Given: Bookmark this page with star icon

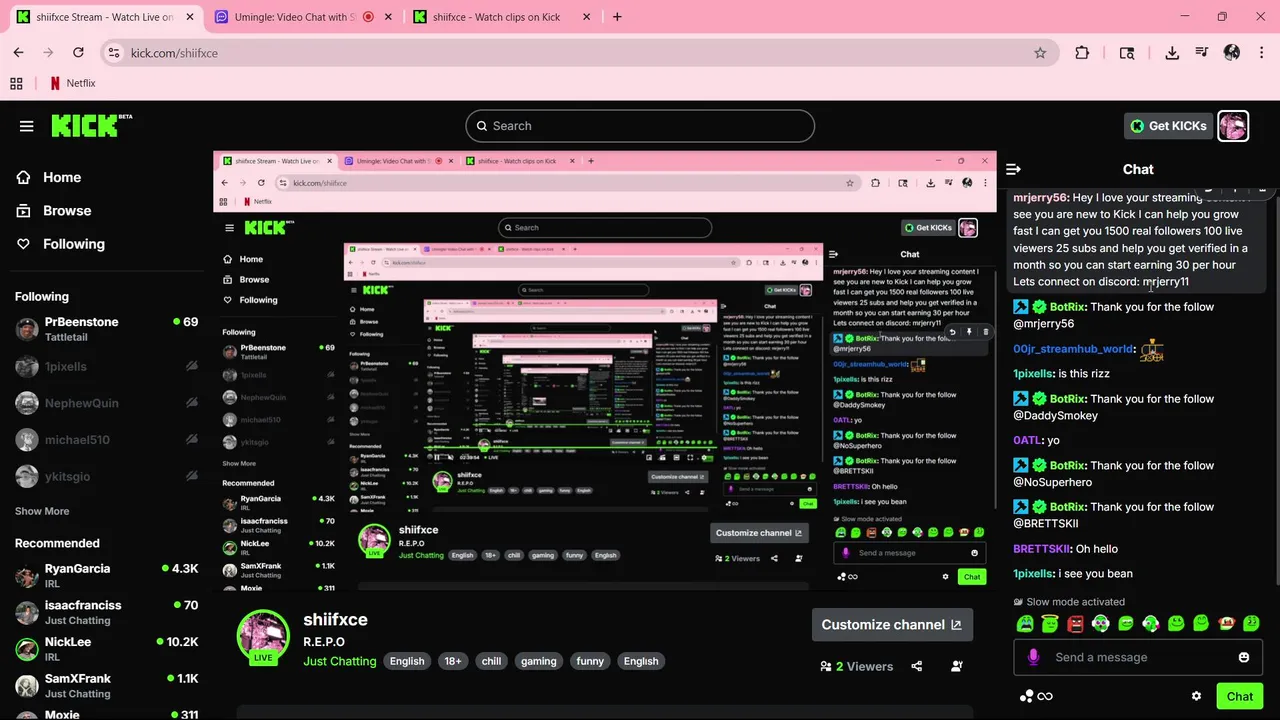Looking at the screenshot, I should point(1040,53).
